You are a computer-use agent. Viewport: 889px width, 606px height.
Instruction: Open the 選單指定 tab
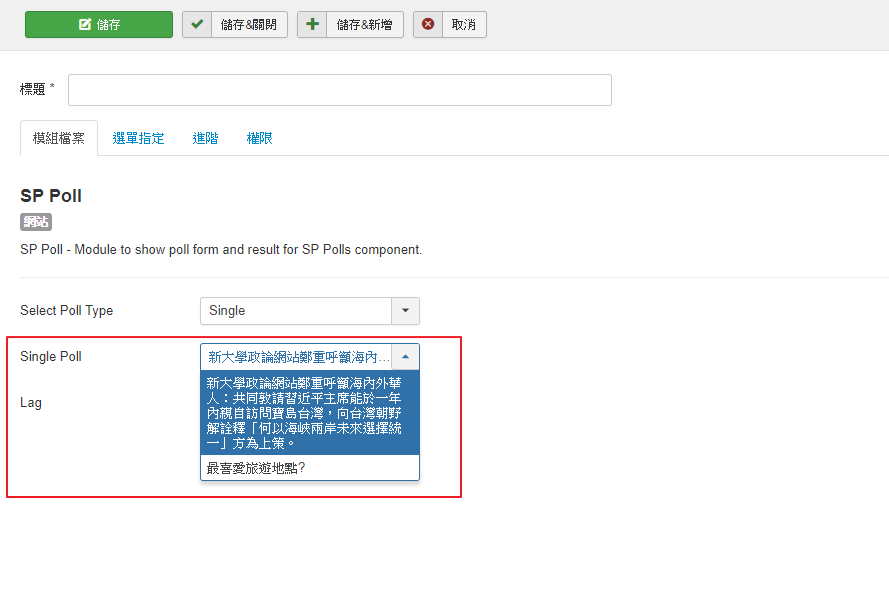point(138,138)
